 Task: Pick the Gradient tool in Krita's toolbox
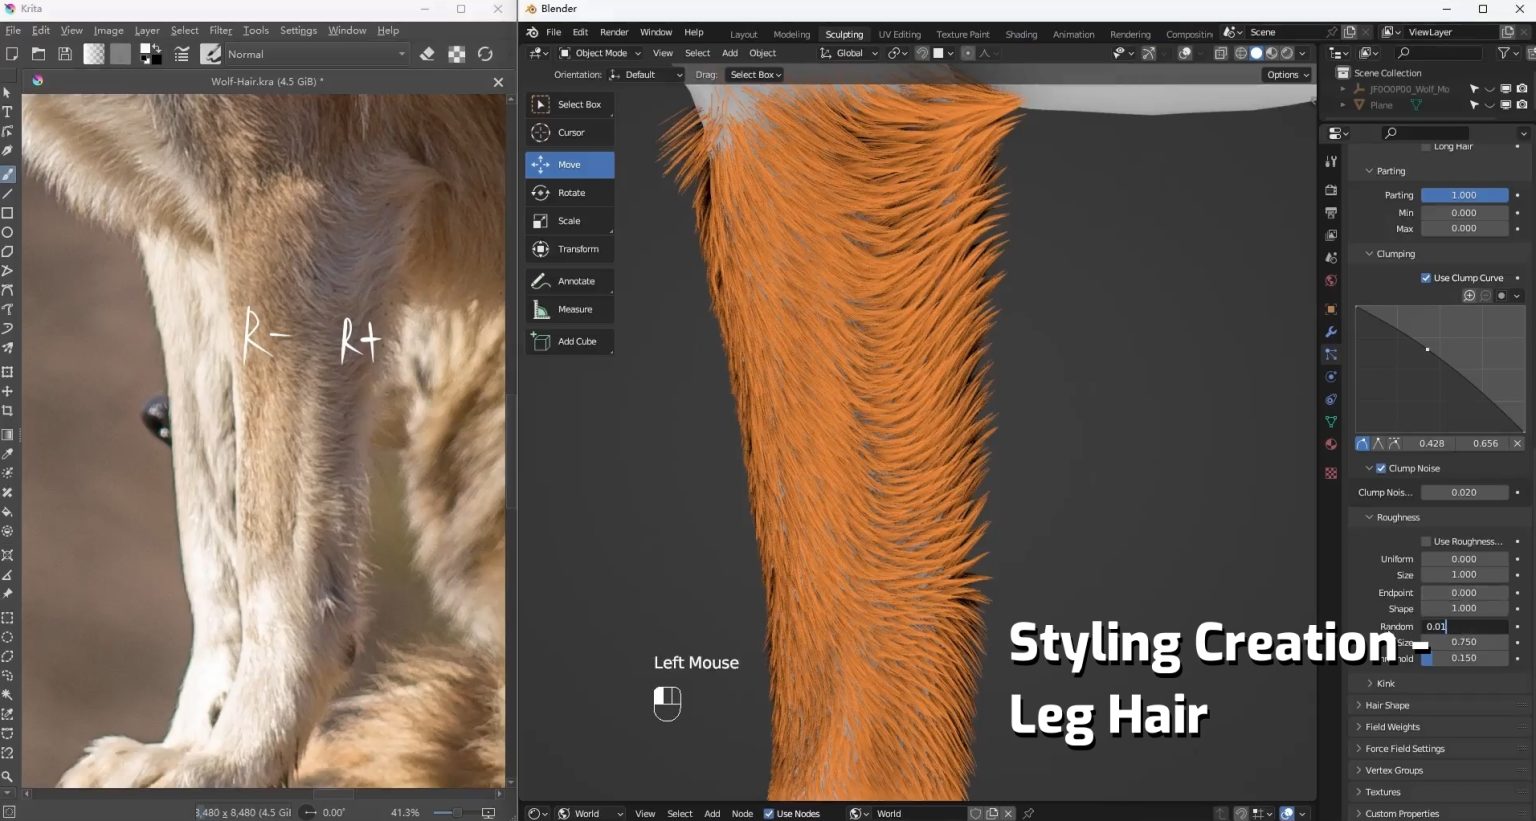point(8,433)
